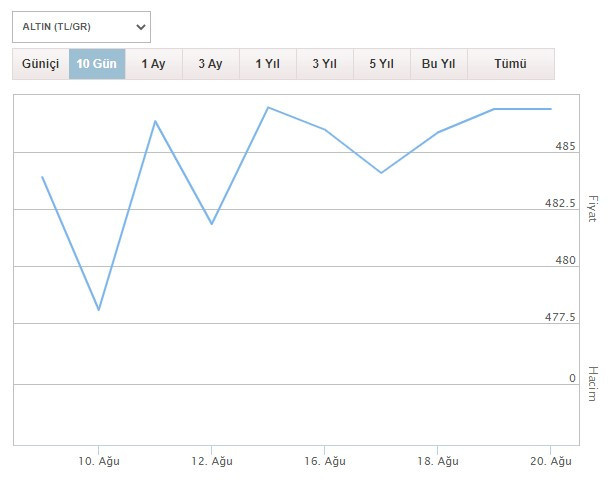The width and height of the screenshot is (616, 497).
Task: Click the 18. Ağu date label
Action: pyautogui.click(x=438, y=461)
